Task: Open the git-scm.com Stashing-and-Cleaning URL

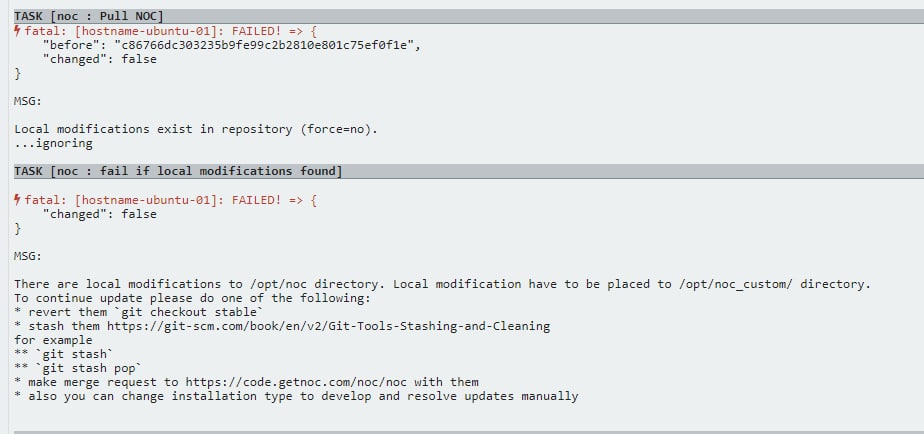Action: click(328, 326)
